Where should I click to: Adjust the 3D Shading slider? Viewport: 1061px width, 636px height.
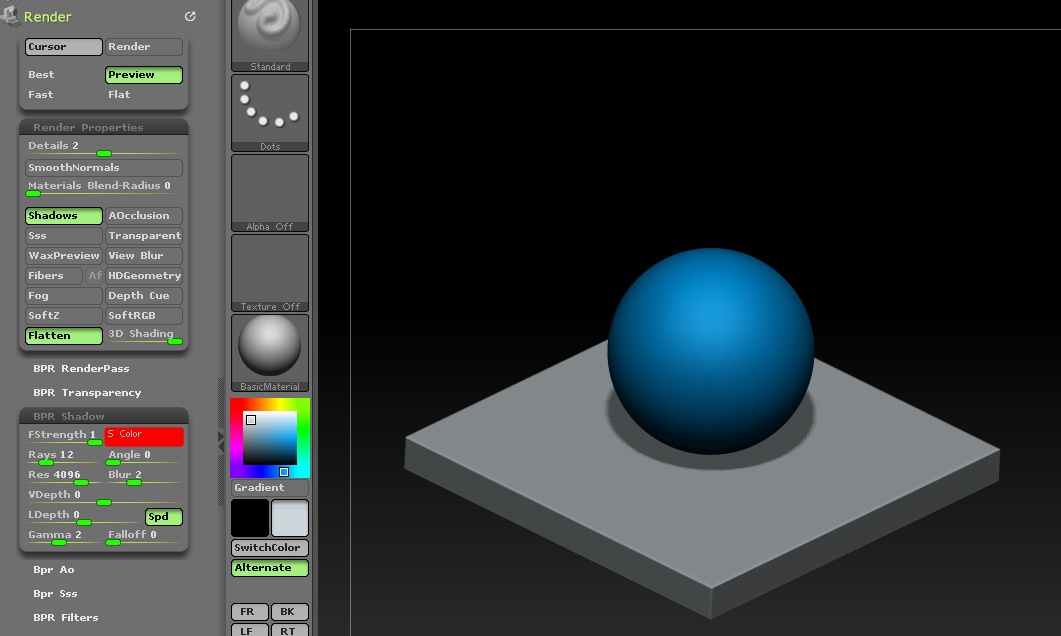(x=143, y=336)
